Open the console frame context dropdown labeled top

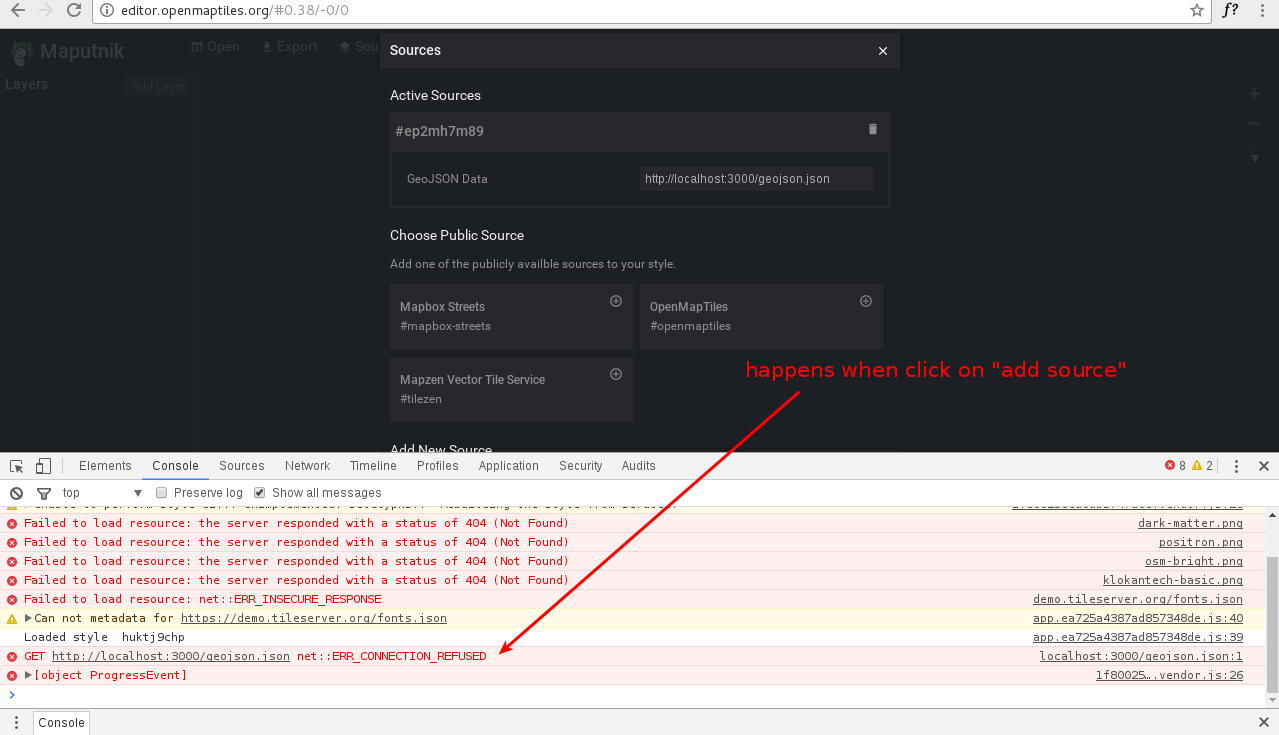[100, 492]
